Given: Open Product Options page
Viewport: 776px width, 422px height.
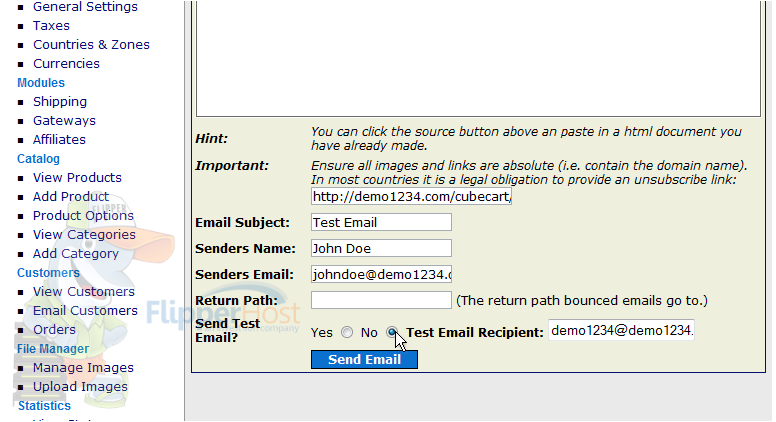Looking at the screenshot, I should (83, 216).
